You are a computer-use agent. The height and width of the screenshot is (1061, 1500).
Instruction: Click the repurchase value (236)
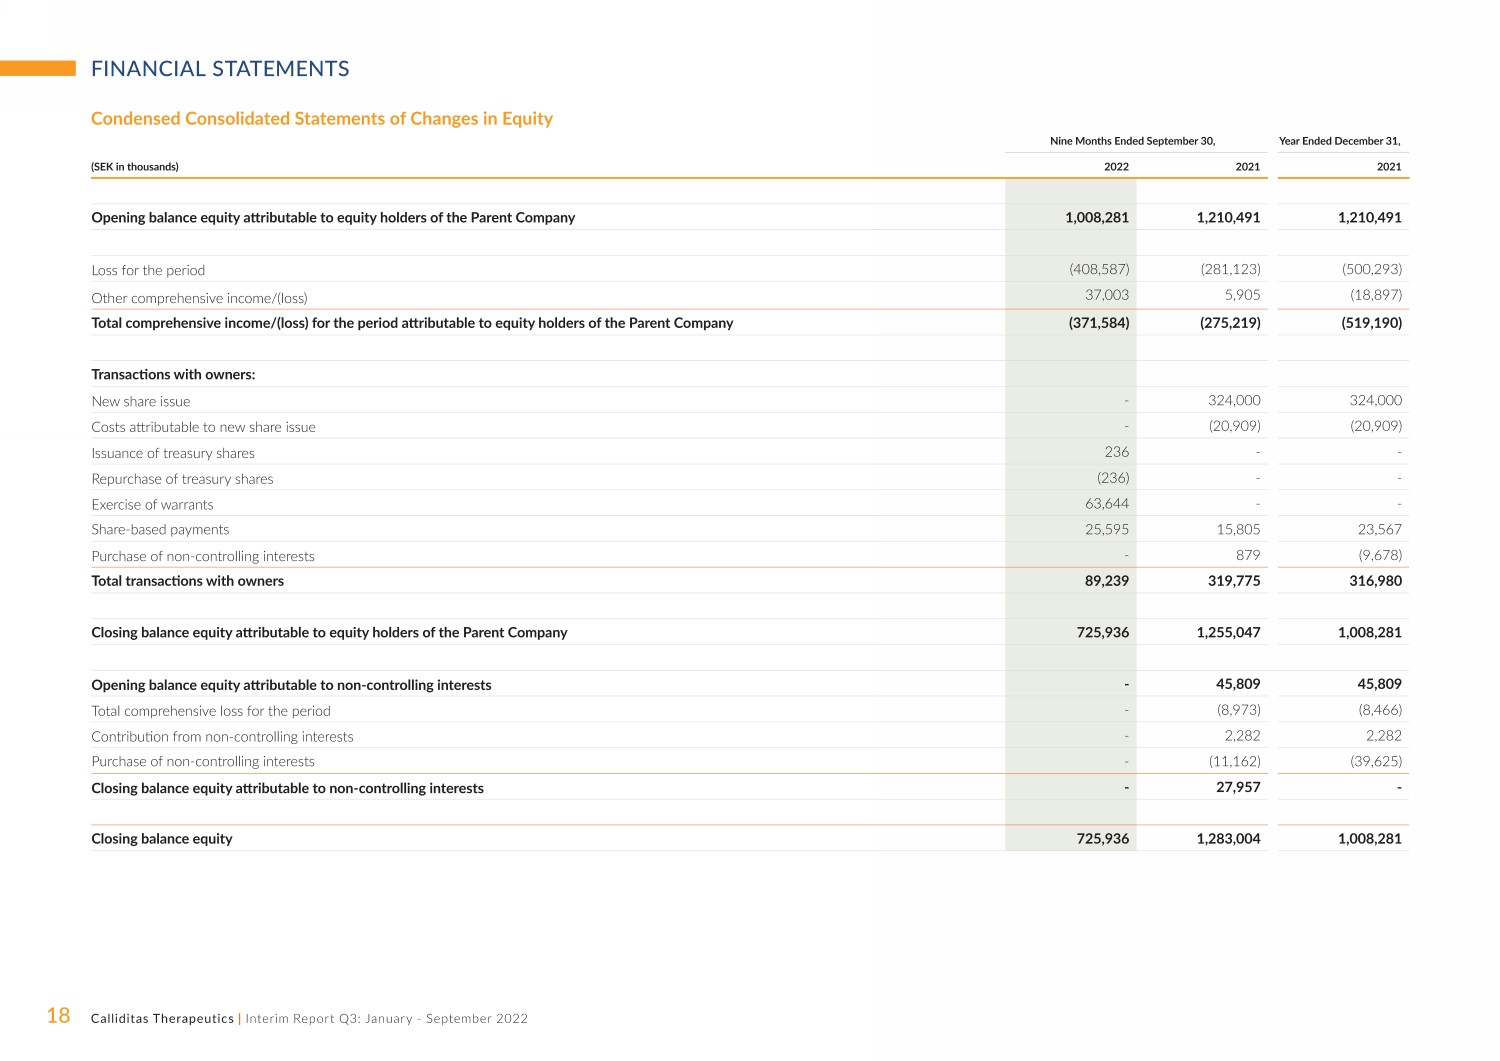(1113, 478)
